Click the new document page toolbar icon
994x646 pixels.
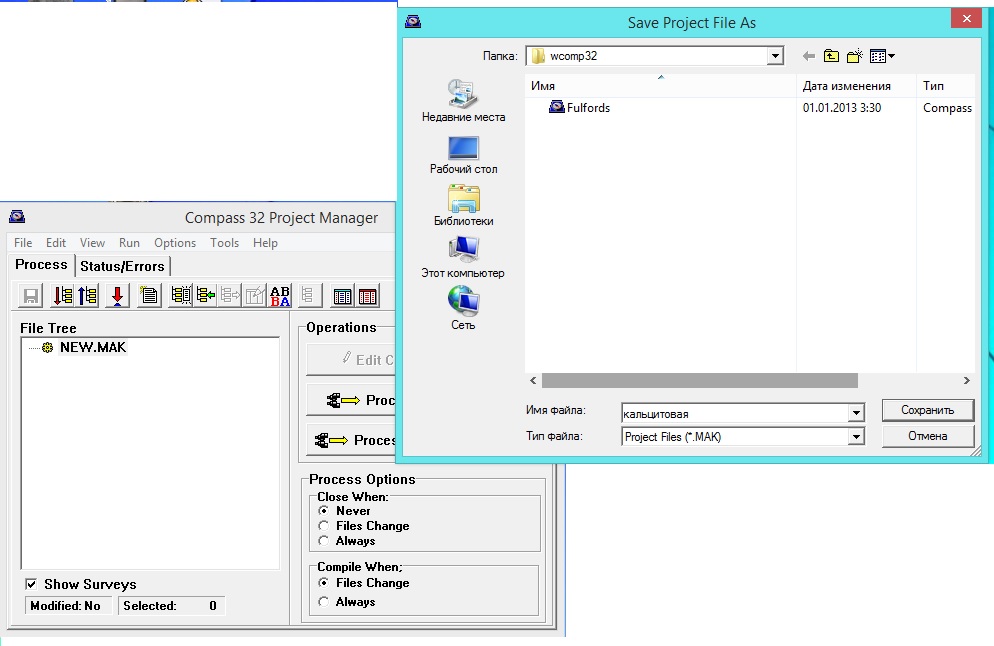149,296
